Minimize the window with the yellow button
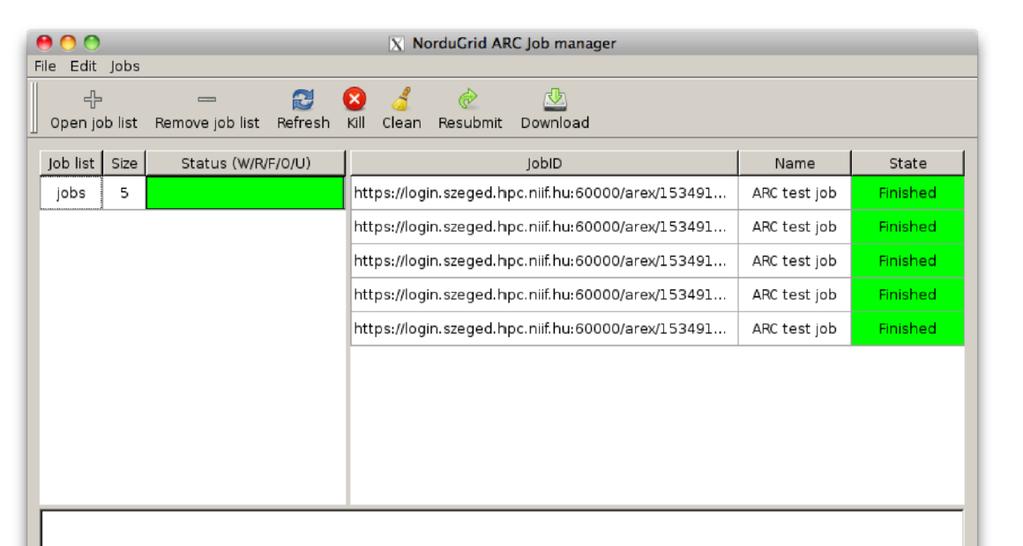Screen dimensions: 1023x546 (68, 43)
